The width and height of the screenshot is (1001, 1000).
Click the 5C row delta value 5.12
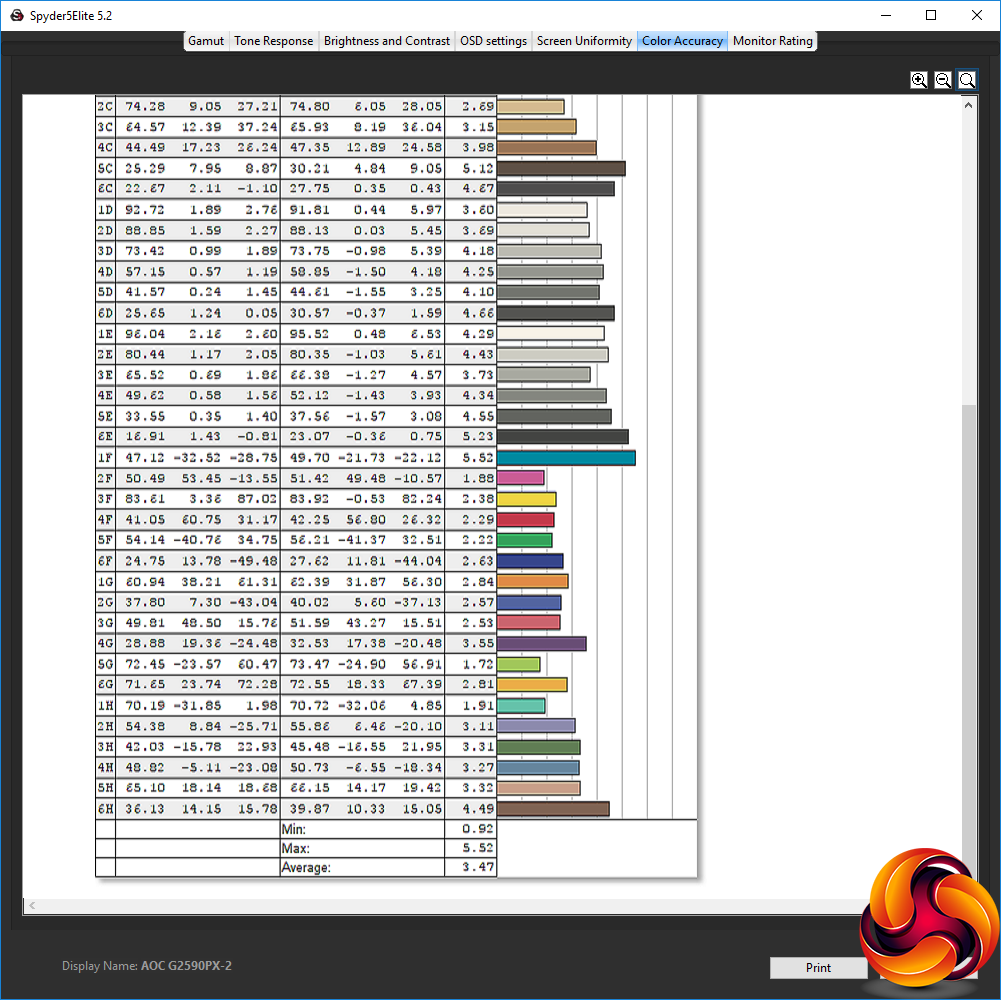pyautogui.click(x=478, y=169)
